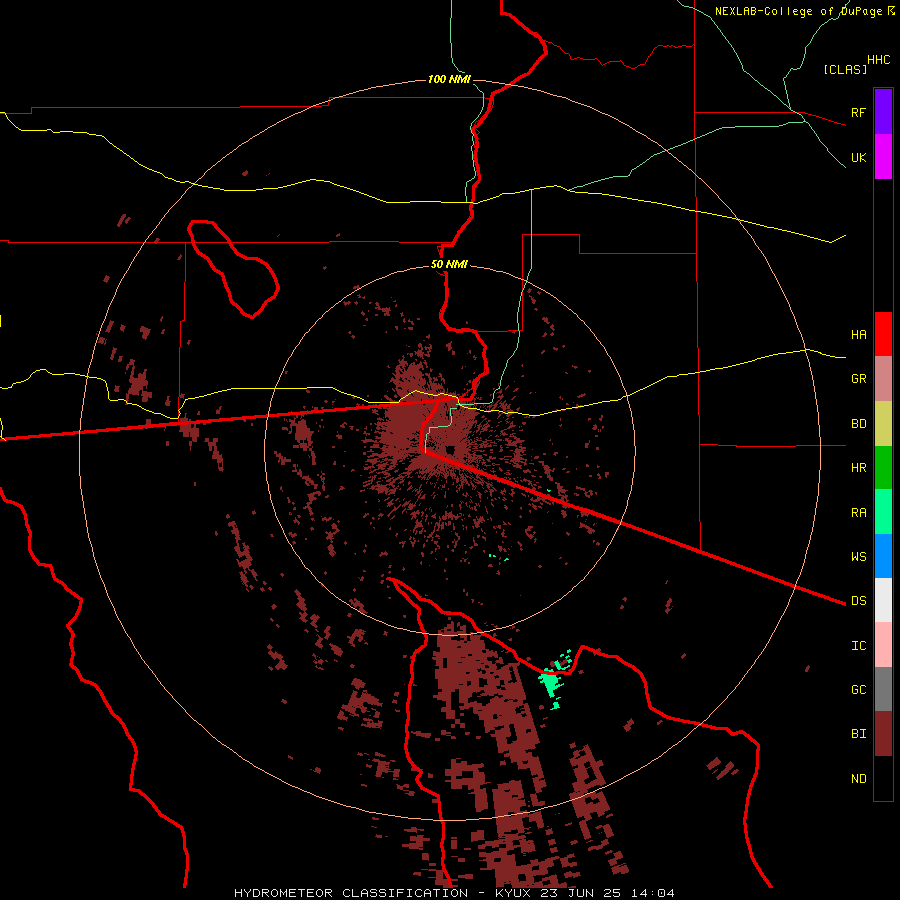Click the DS legend label
900x900 pixels.
tap(858, 601)
